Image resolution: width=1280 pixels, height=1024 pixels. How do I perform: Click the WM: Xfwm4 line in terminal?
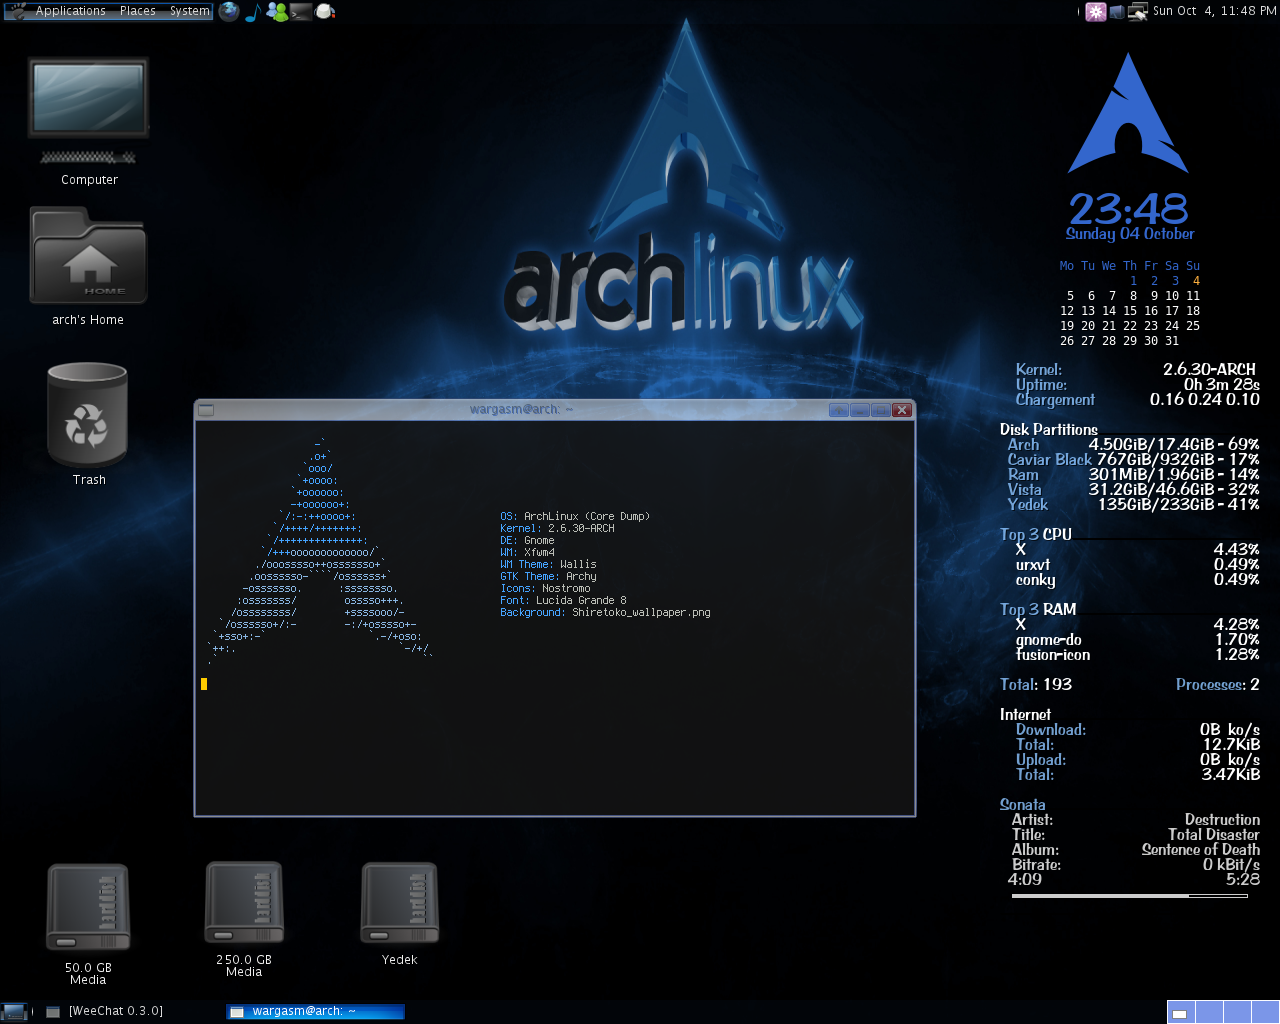(527, 553)
